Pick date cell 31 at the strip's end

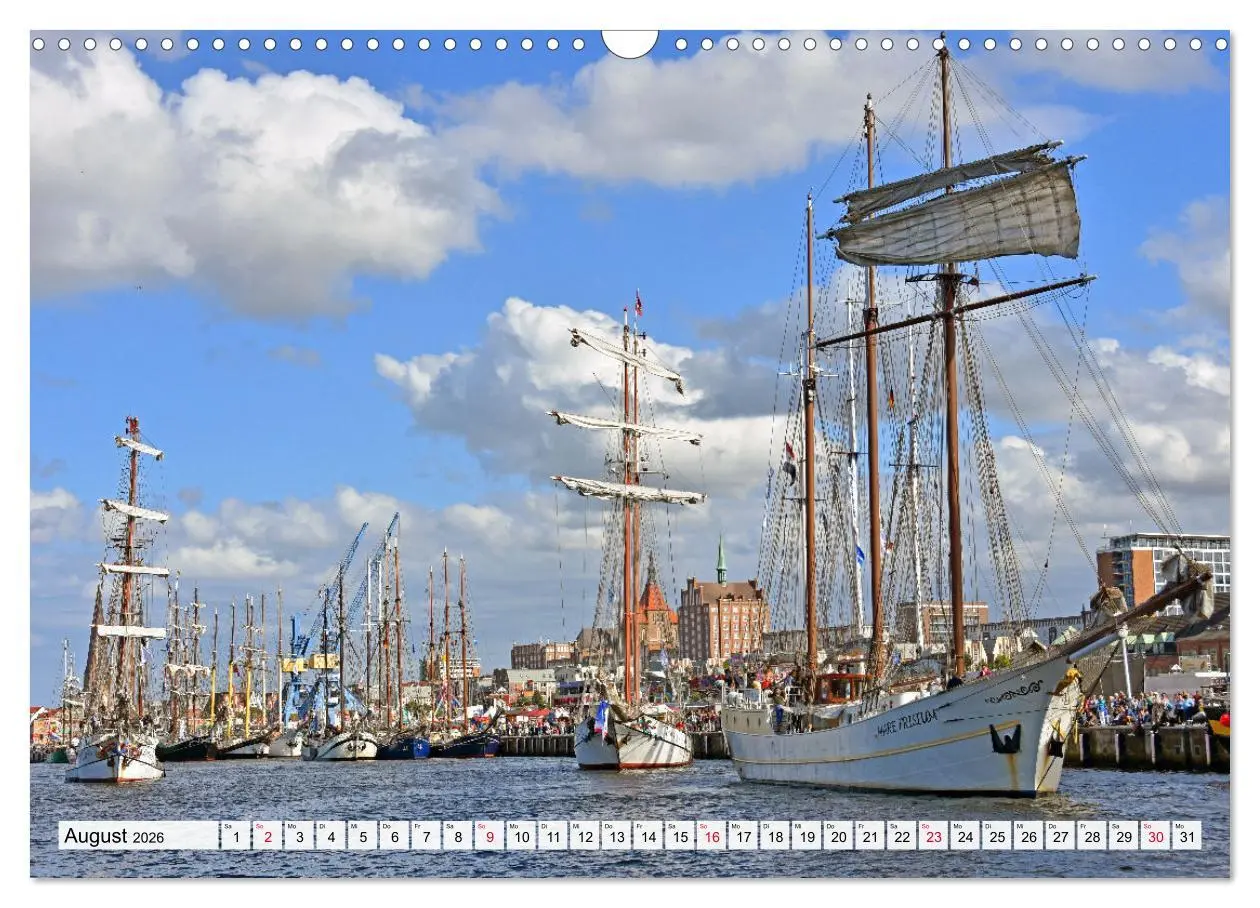[x=1187, y=836]
